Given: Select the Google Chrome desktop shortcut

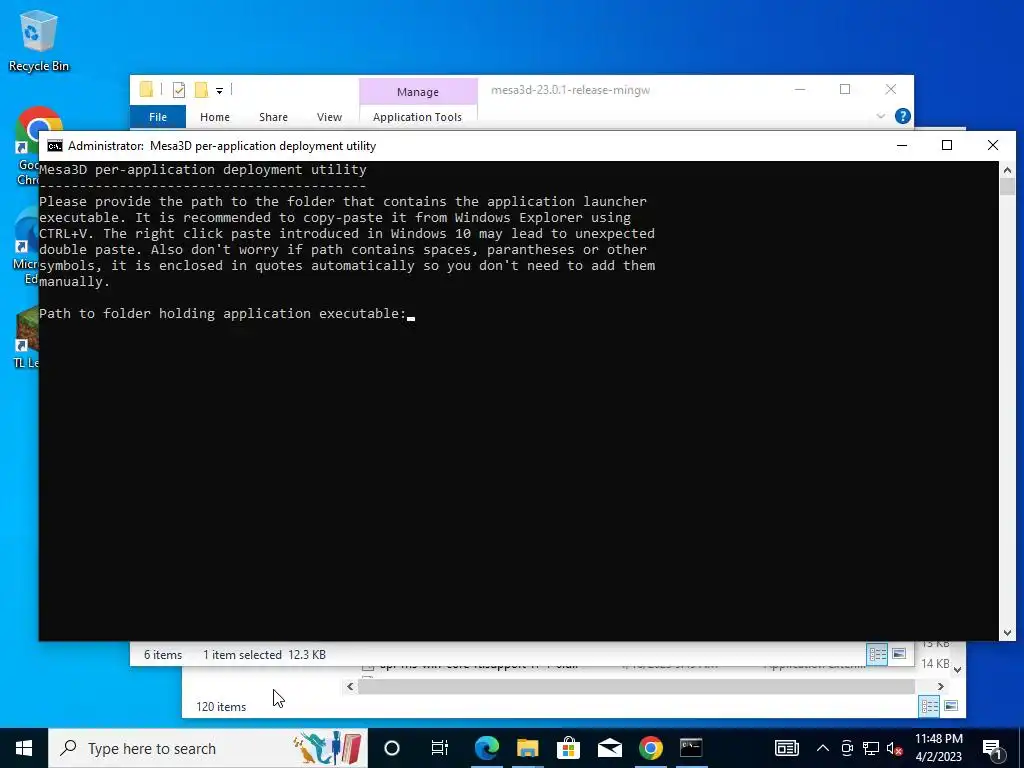Looking at the screenshot, I should click(29, 147).
